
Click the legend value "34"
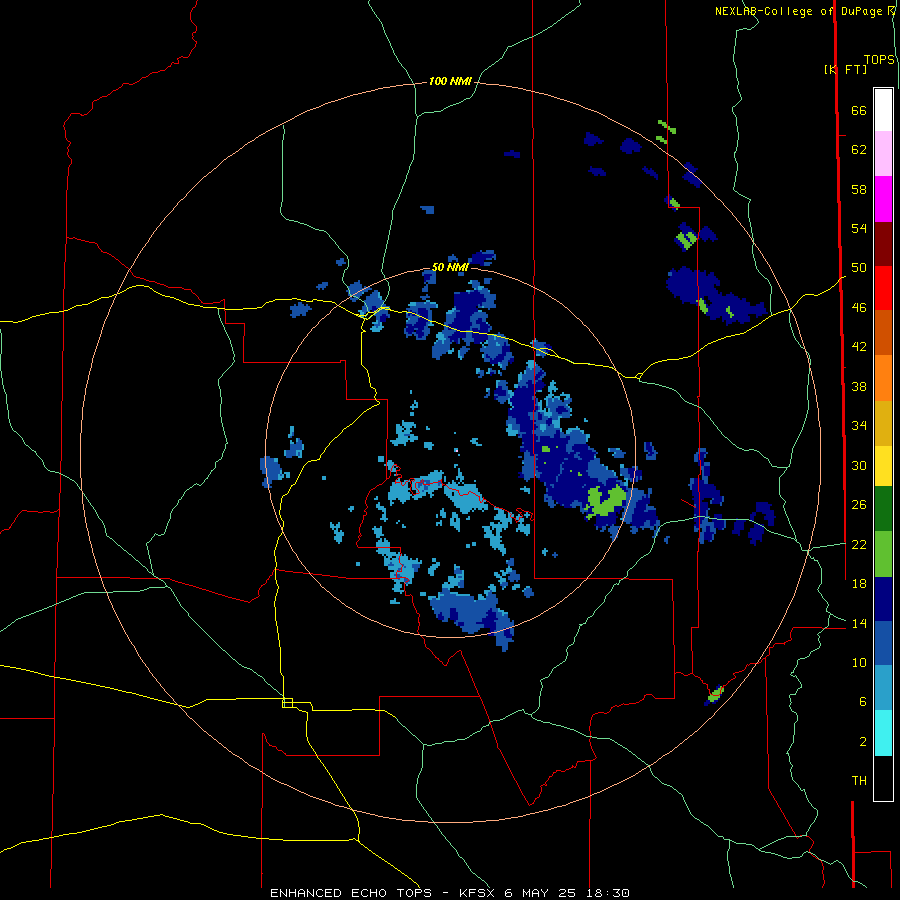coord(859,426)
